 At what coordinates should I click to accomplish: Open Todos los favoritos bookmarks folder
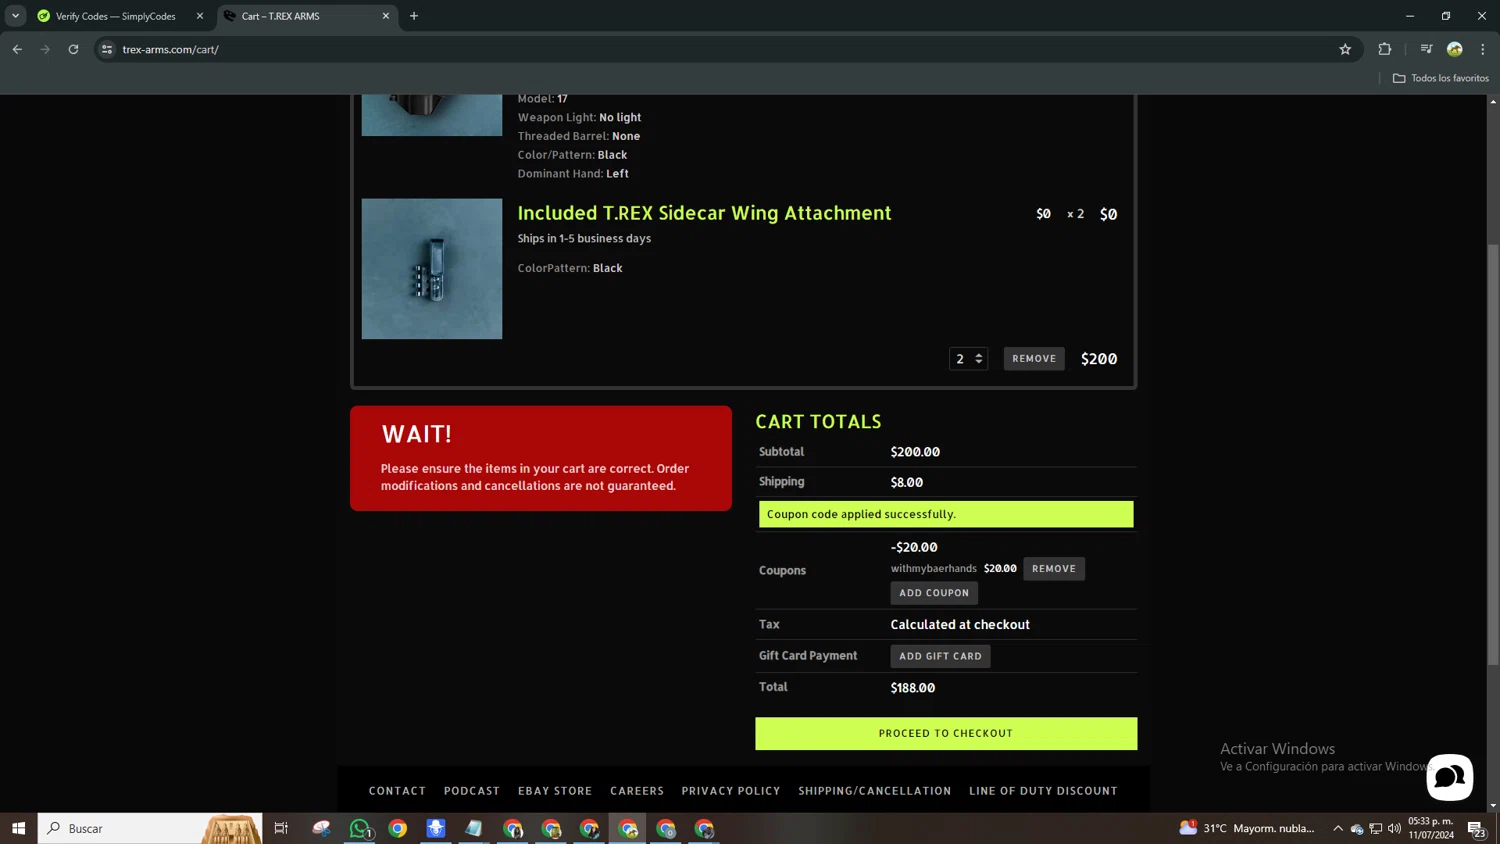(1441, 78)
